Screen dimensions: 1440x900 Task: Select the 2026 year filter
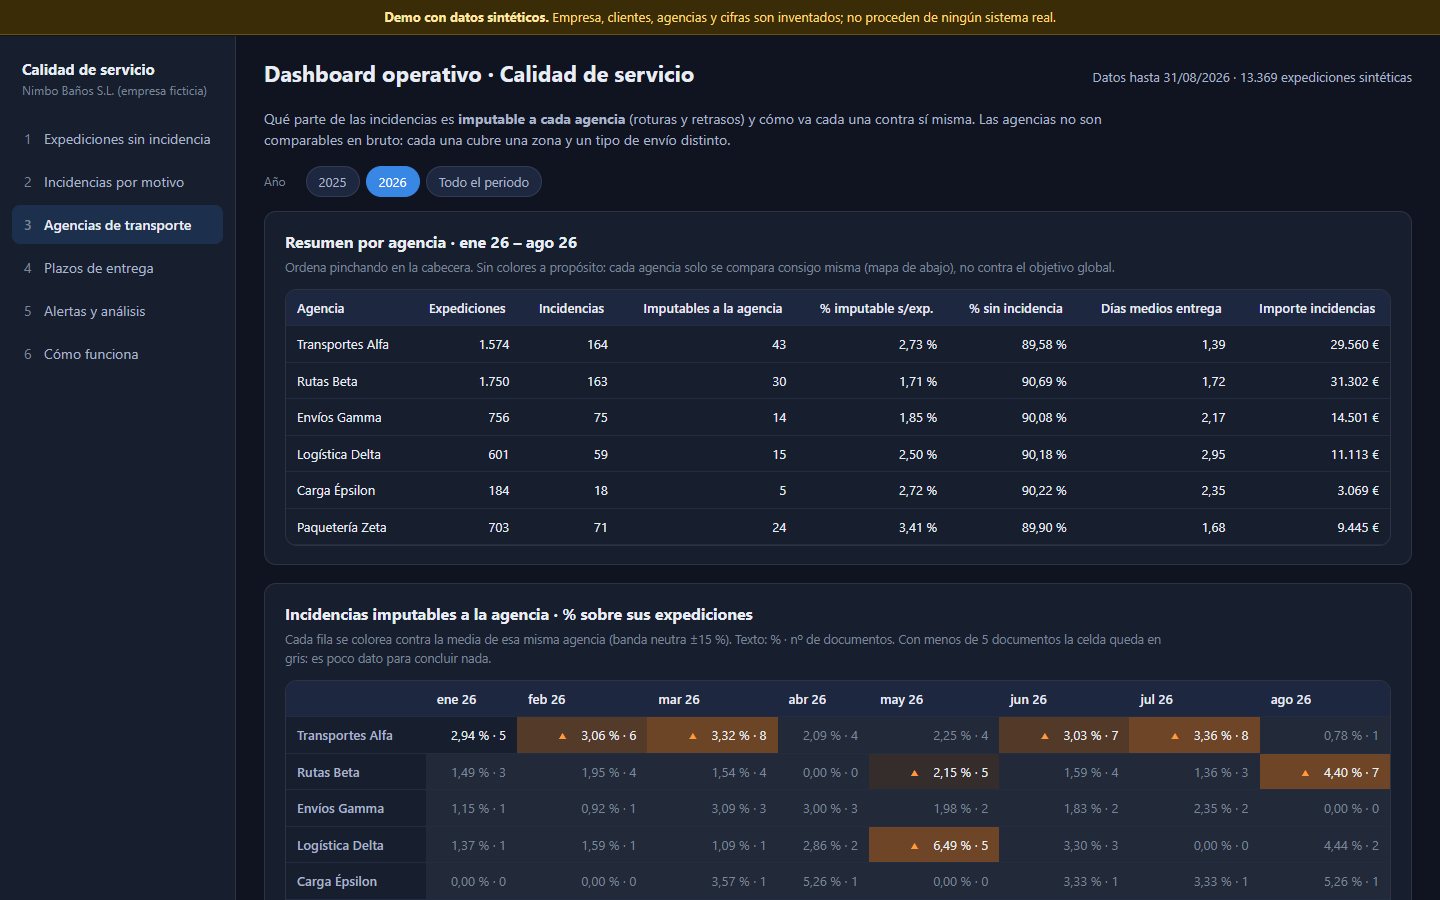(392, 182)
